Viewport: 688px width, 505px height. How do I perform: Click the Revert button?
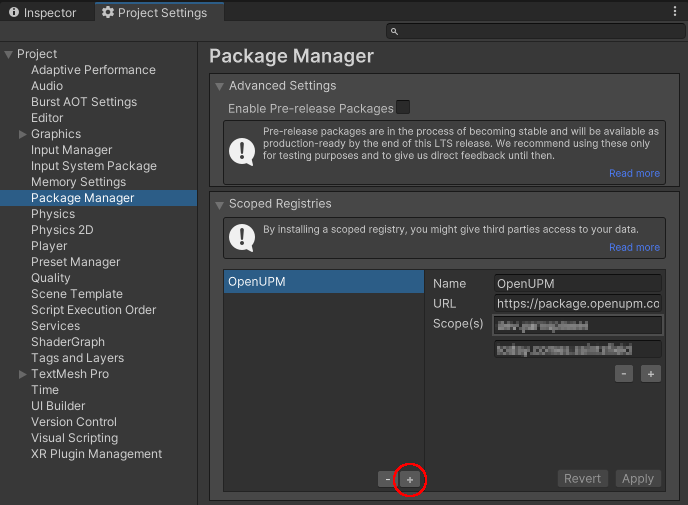(582, 479)
